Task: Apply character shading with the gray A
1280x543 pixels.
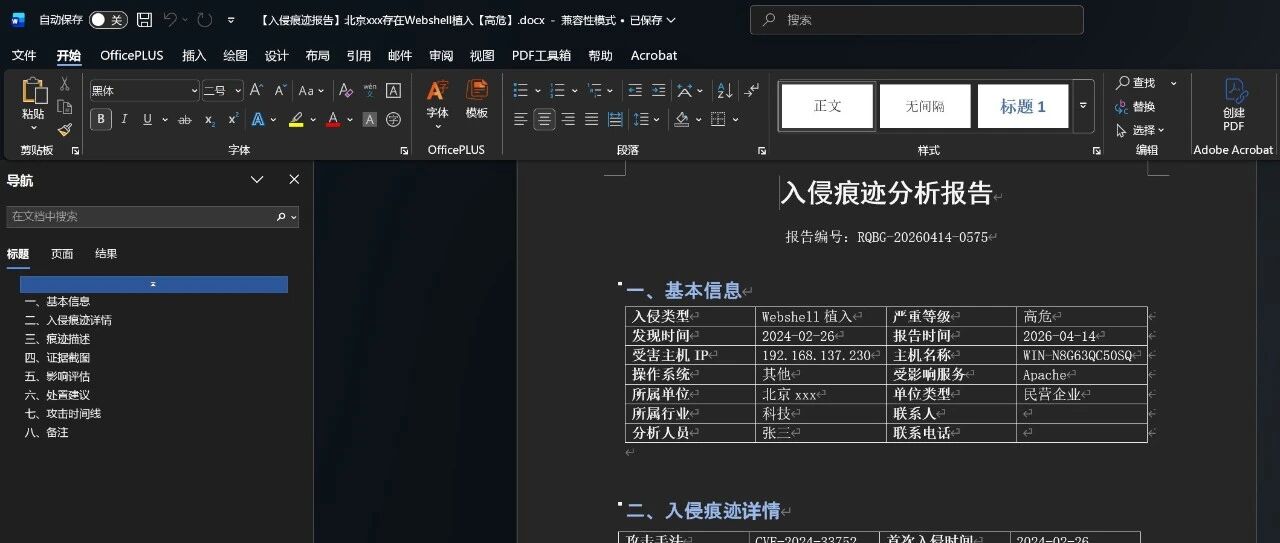Action: pyautogui.click(x=370, y=120)
